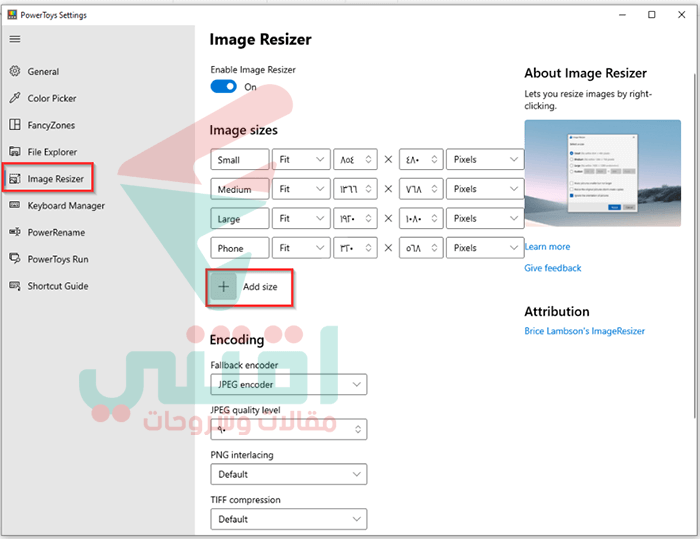Click the vertical scrollbar on right
Viewport: 700px width, 539px height.
point(694,246)
